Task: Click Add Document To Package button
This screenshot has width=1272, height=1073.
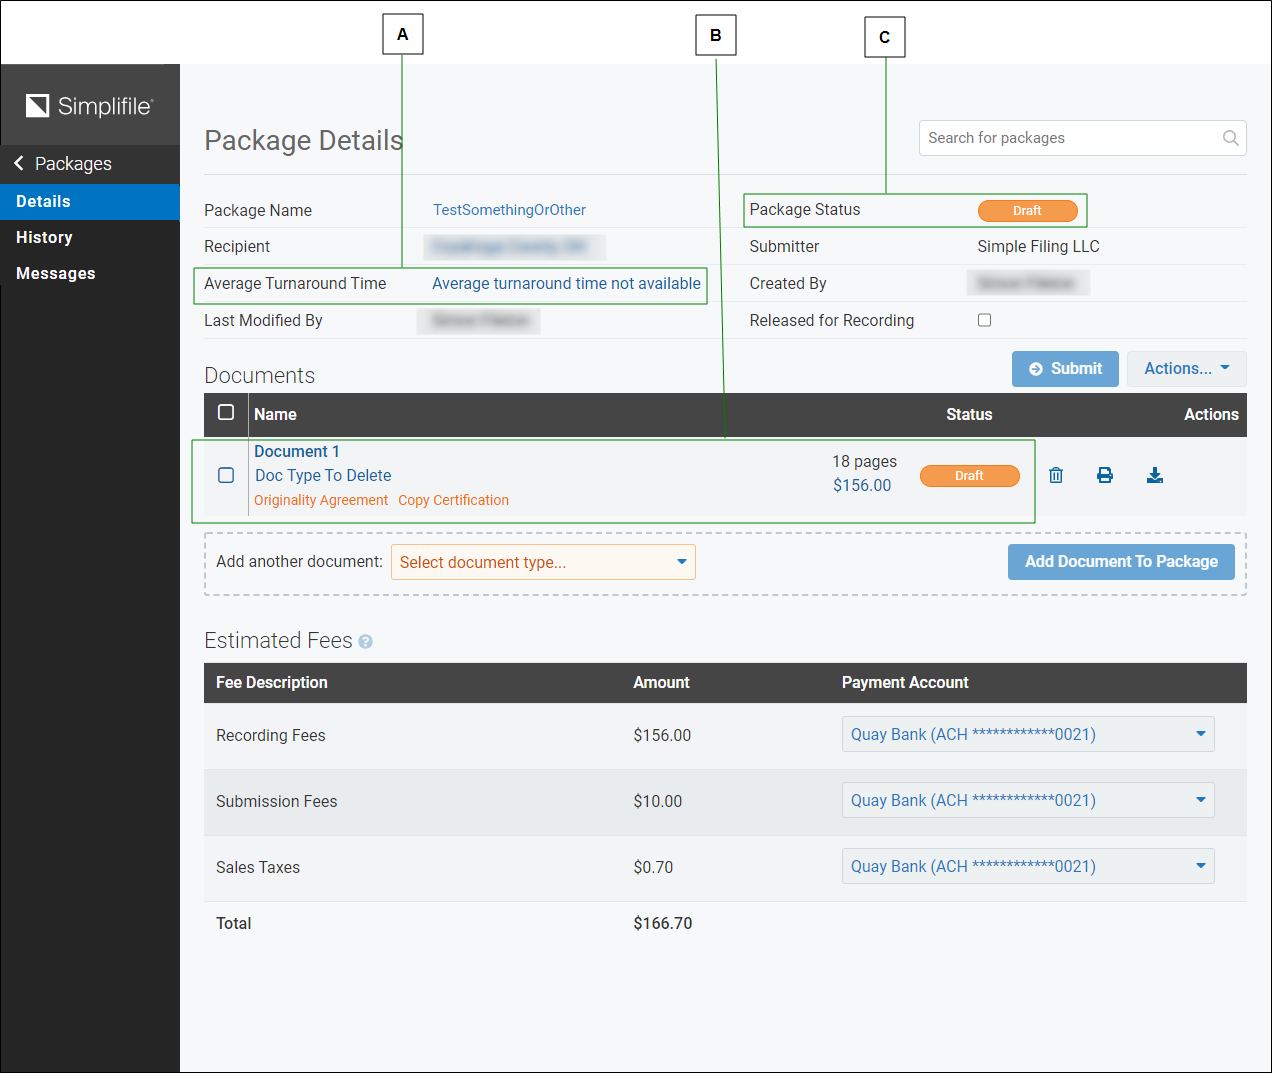Action: point(1120,562)
